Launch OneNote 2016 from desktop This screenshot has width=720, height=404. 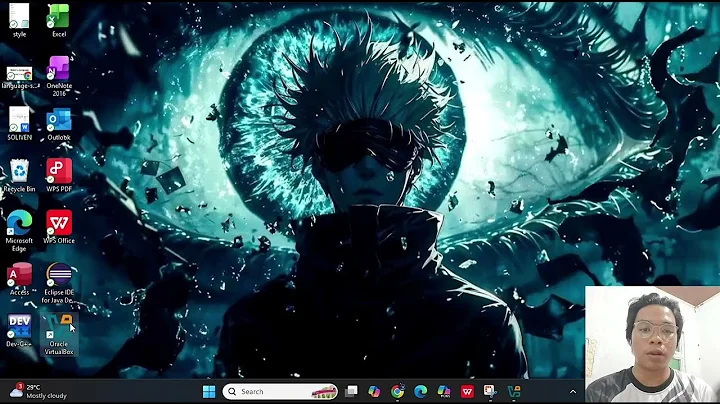pyautogui.click(x=59, y=76)
